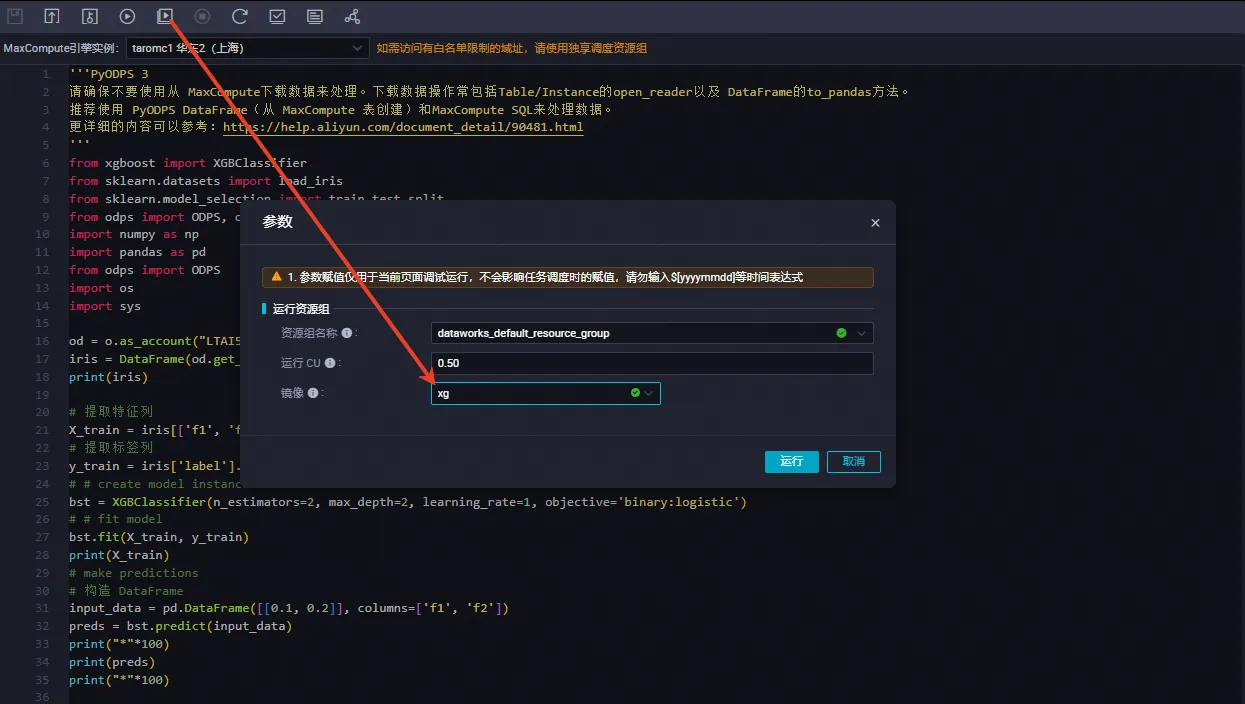1245x704 pixels.
Task: Click green check icon in 镜像 field
Action: [x=635, y=393]
